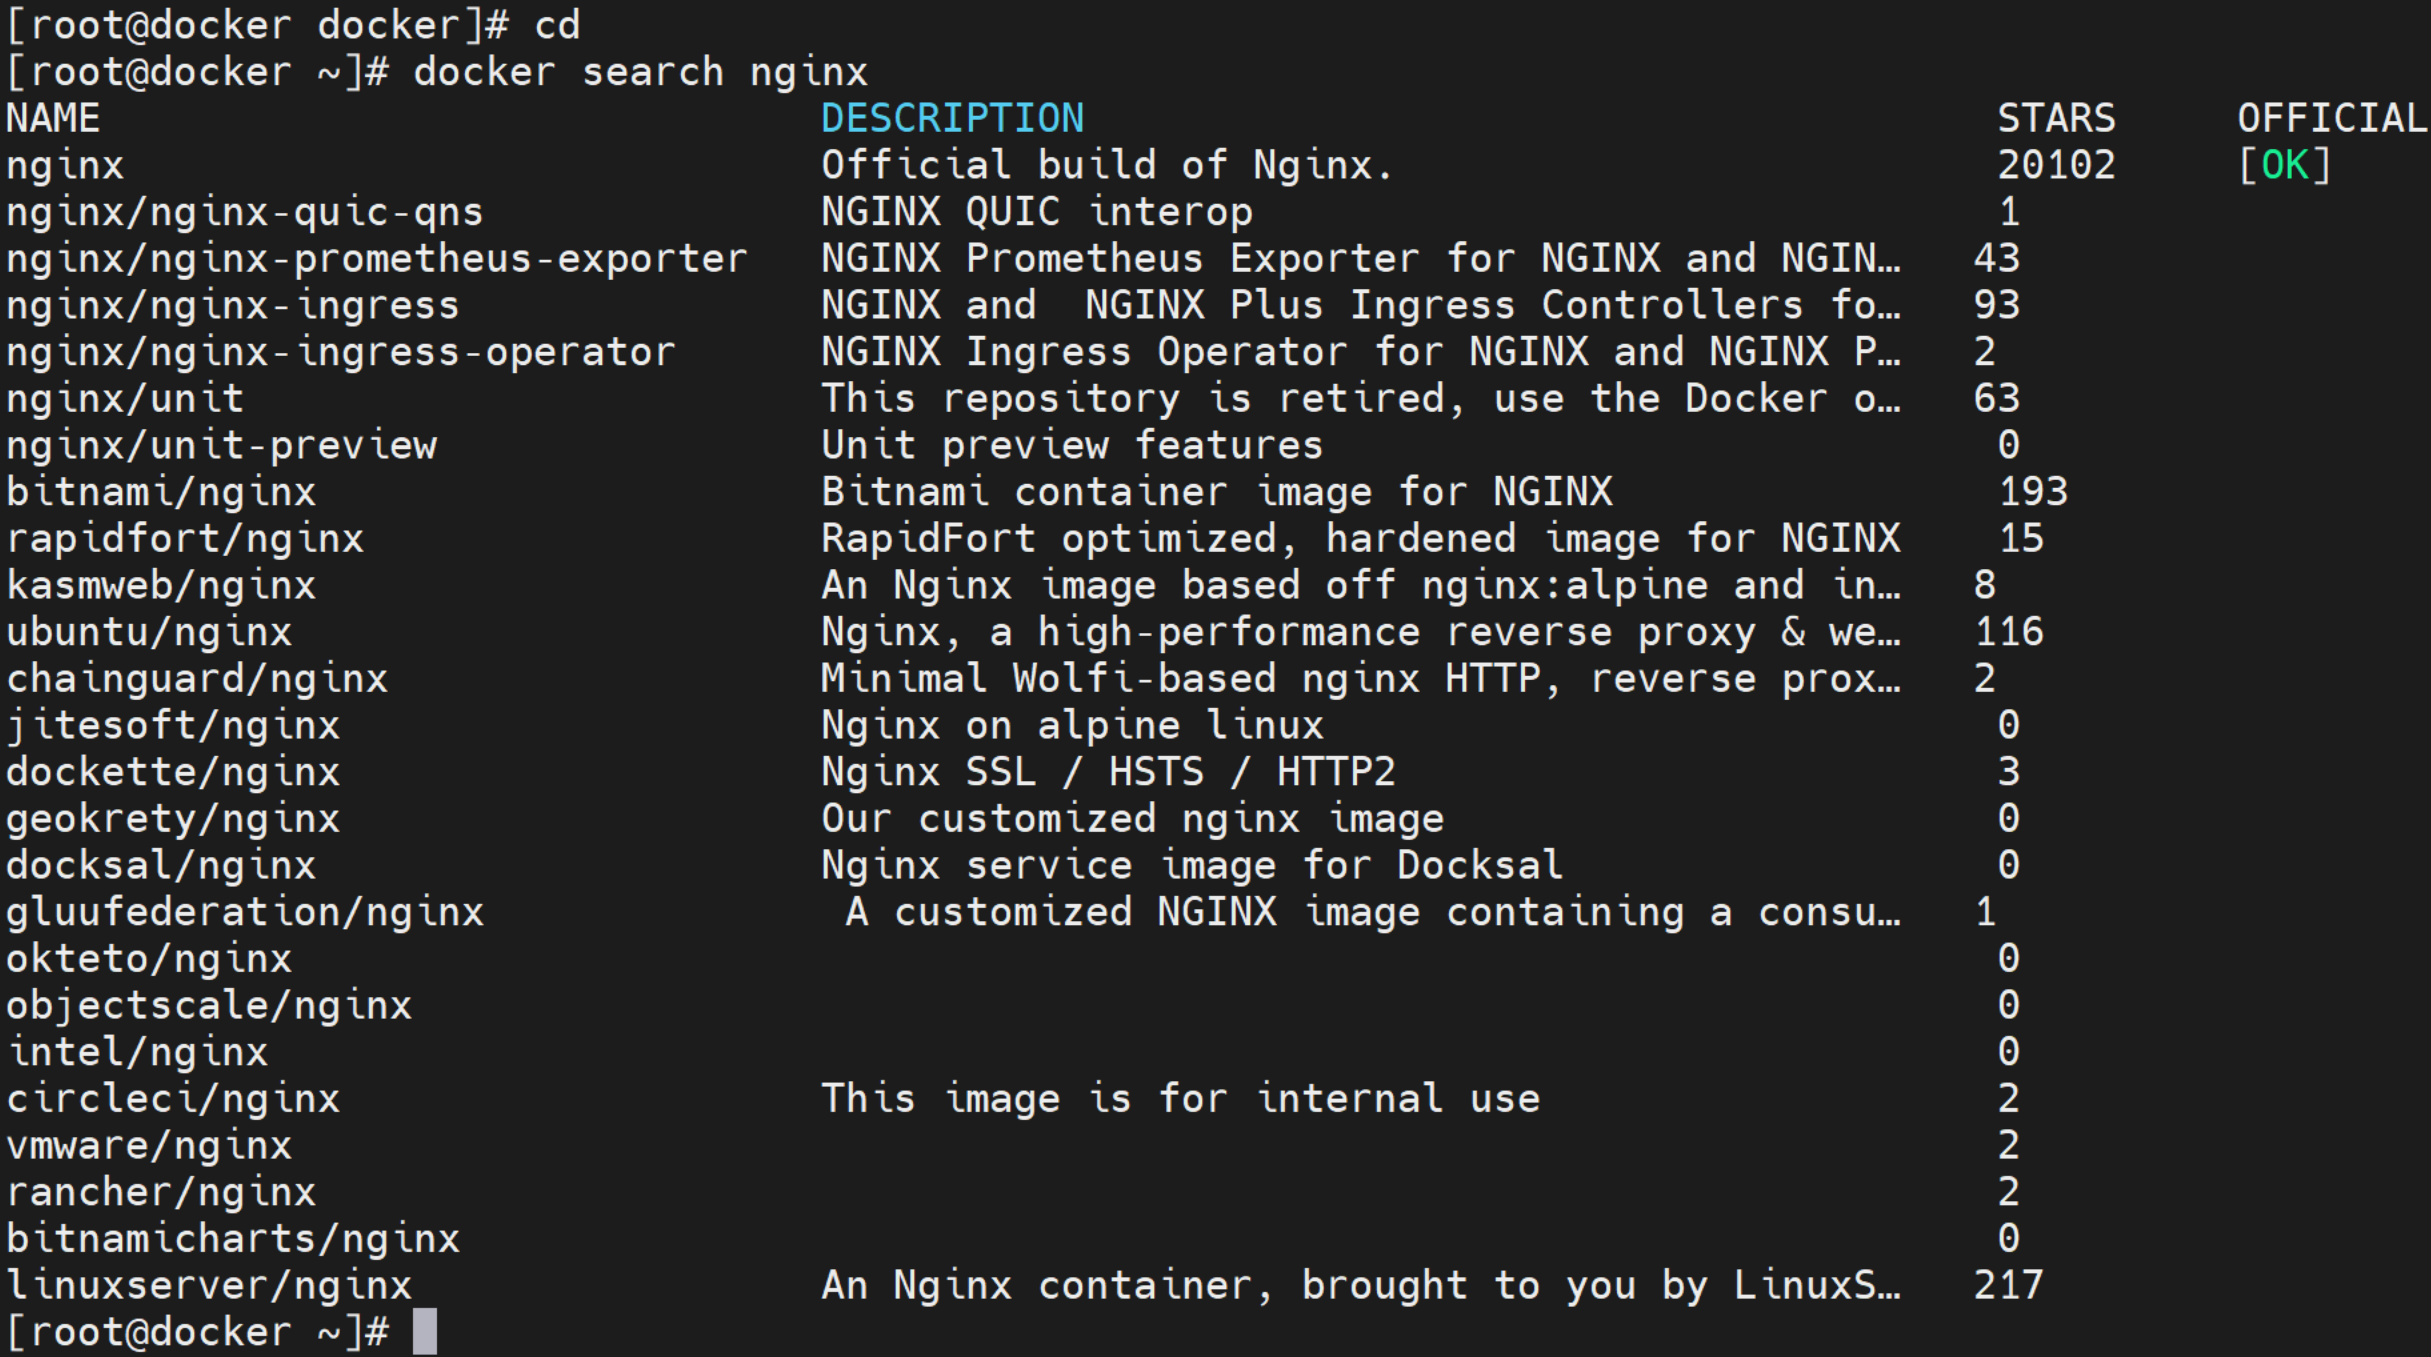Click the OFFICIAL column header
Image resolution: width=2431 pixels, height=1357 pixels.
click(x=2332, y=118)
